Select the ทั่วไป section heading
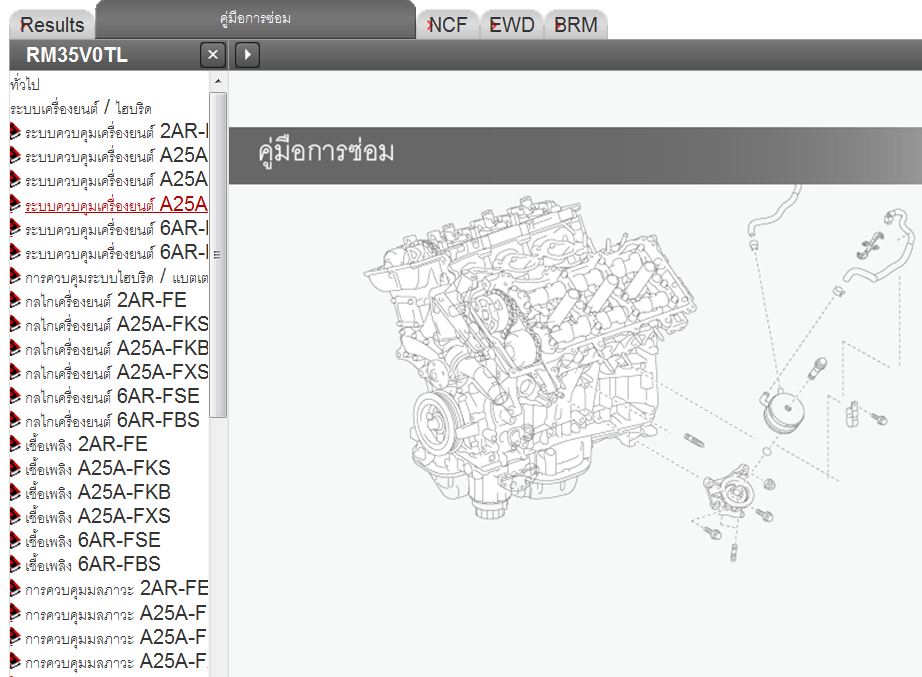 25,84
